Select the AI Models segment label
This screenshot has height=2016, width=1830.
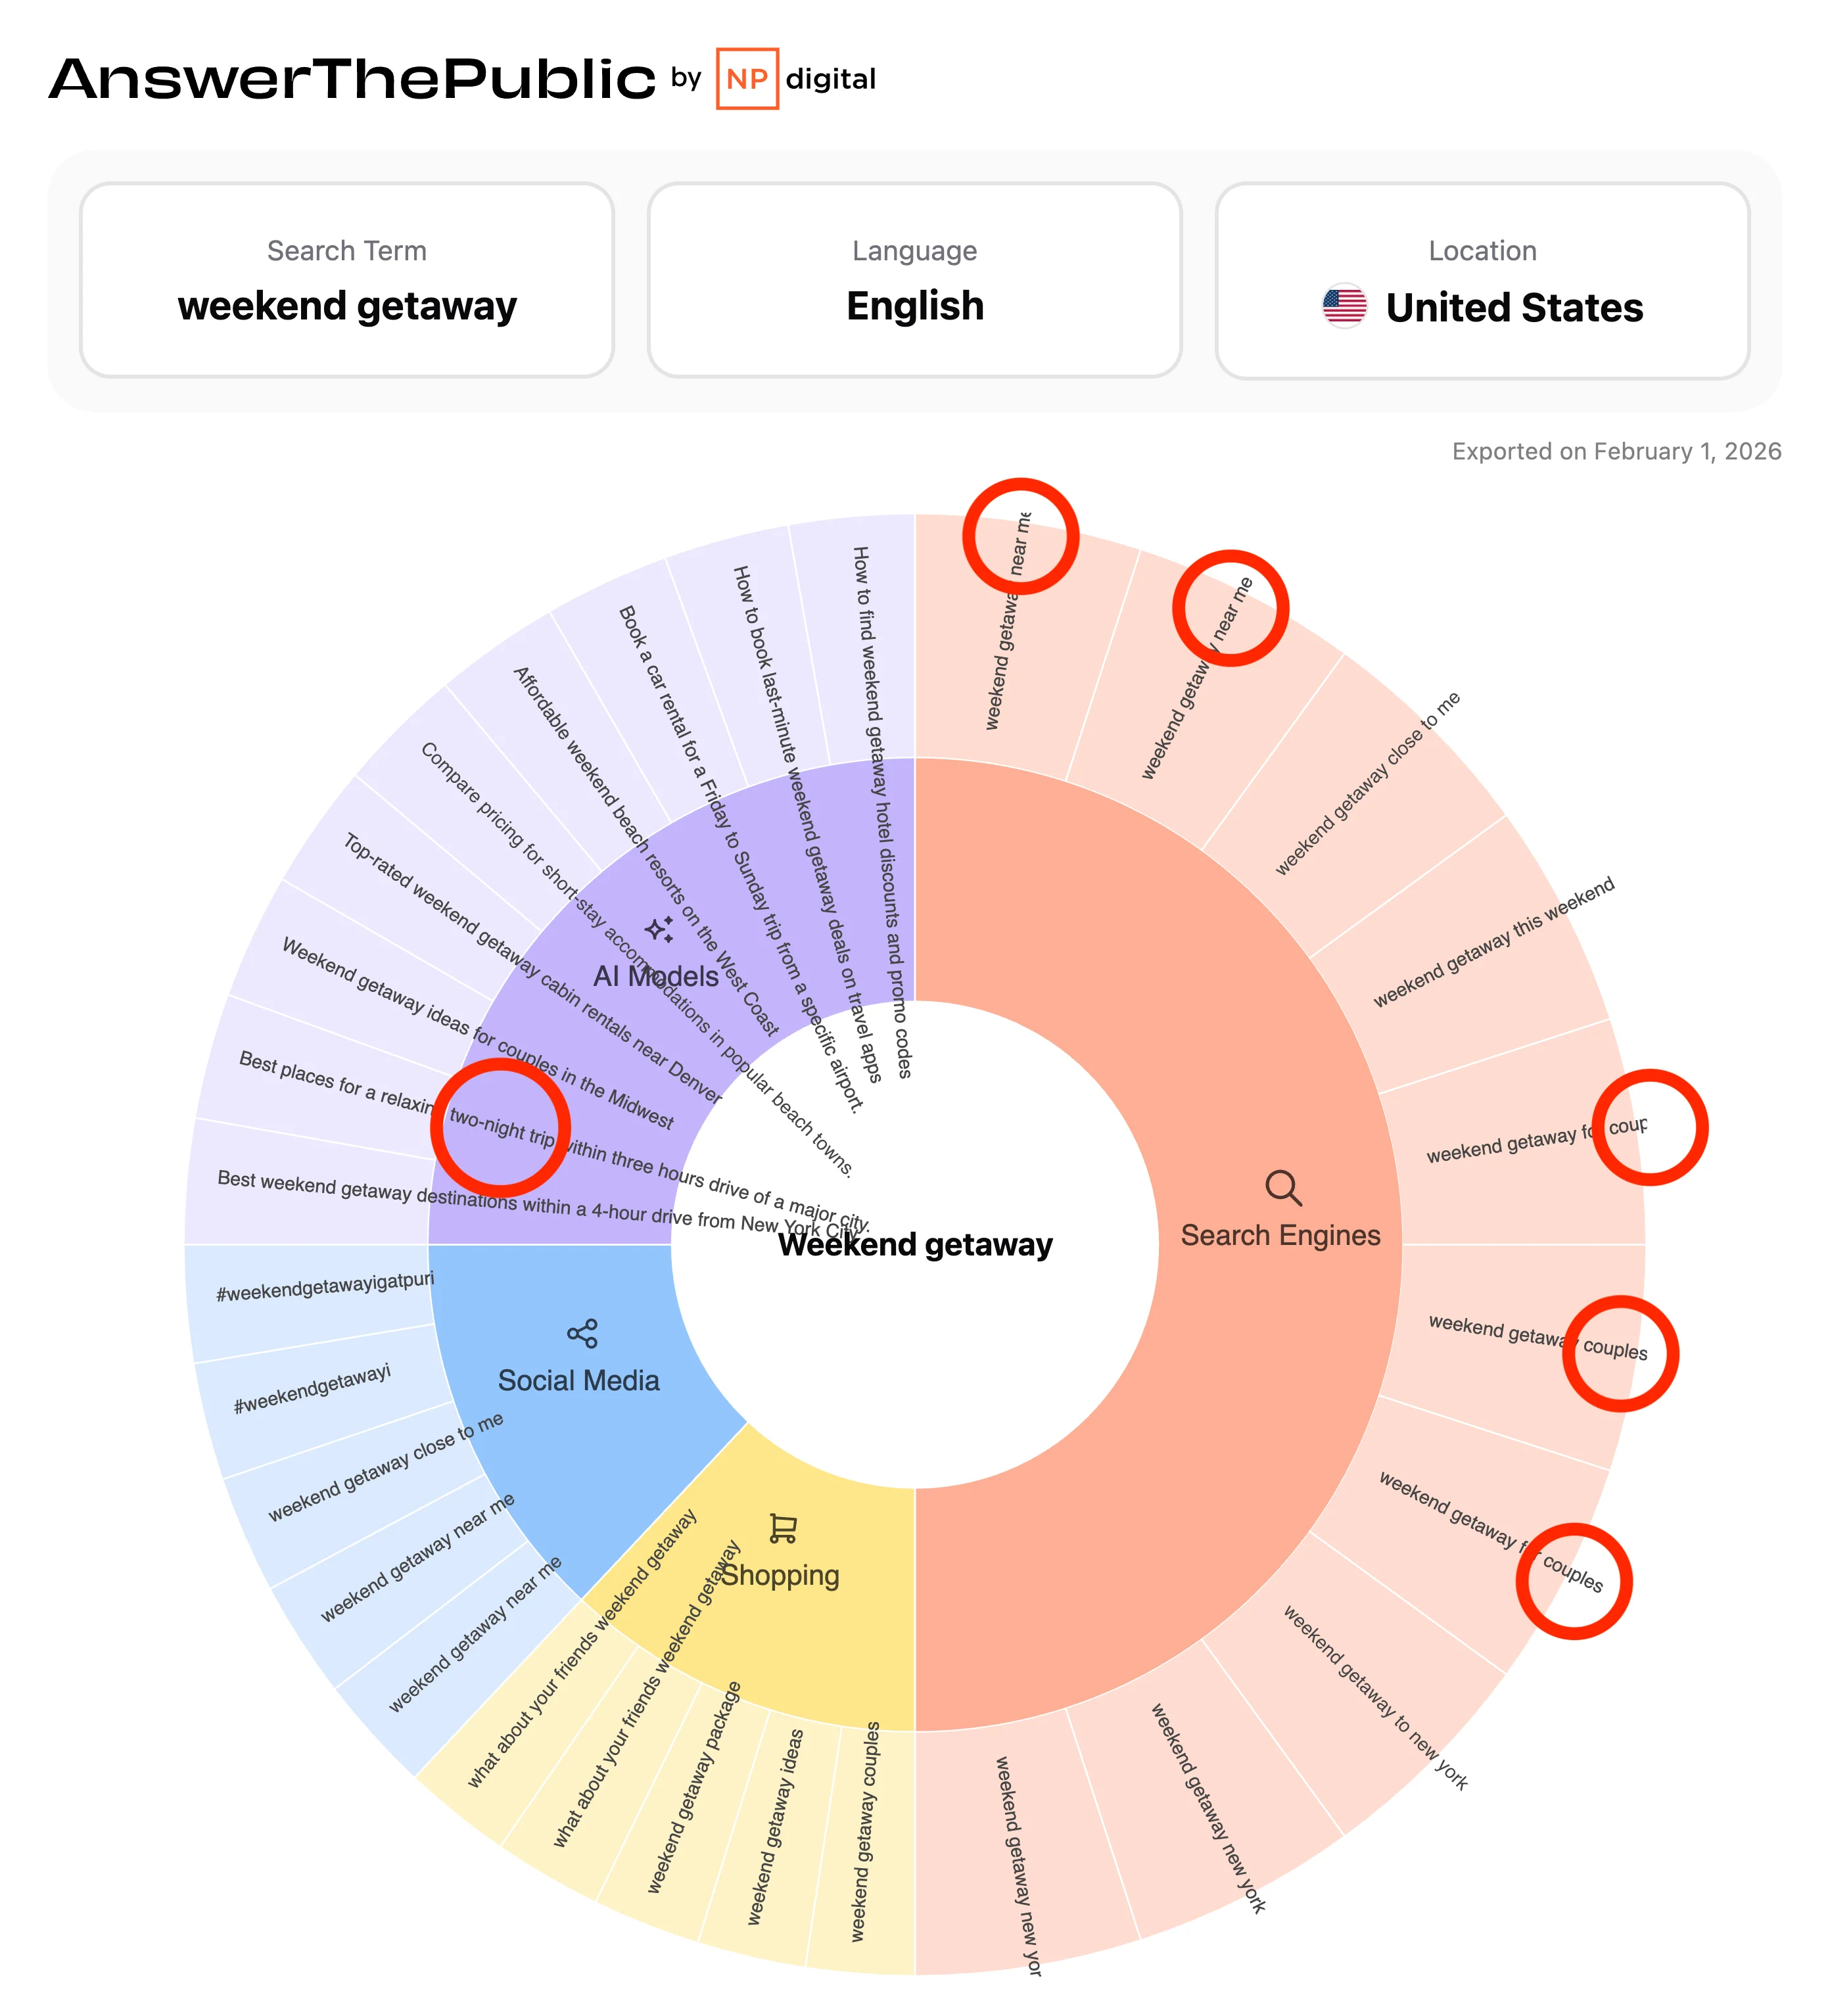pos(656,976)
